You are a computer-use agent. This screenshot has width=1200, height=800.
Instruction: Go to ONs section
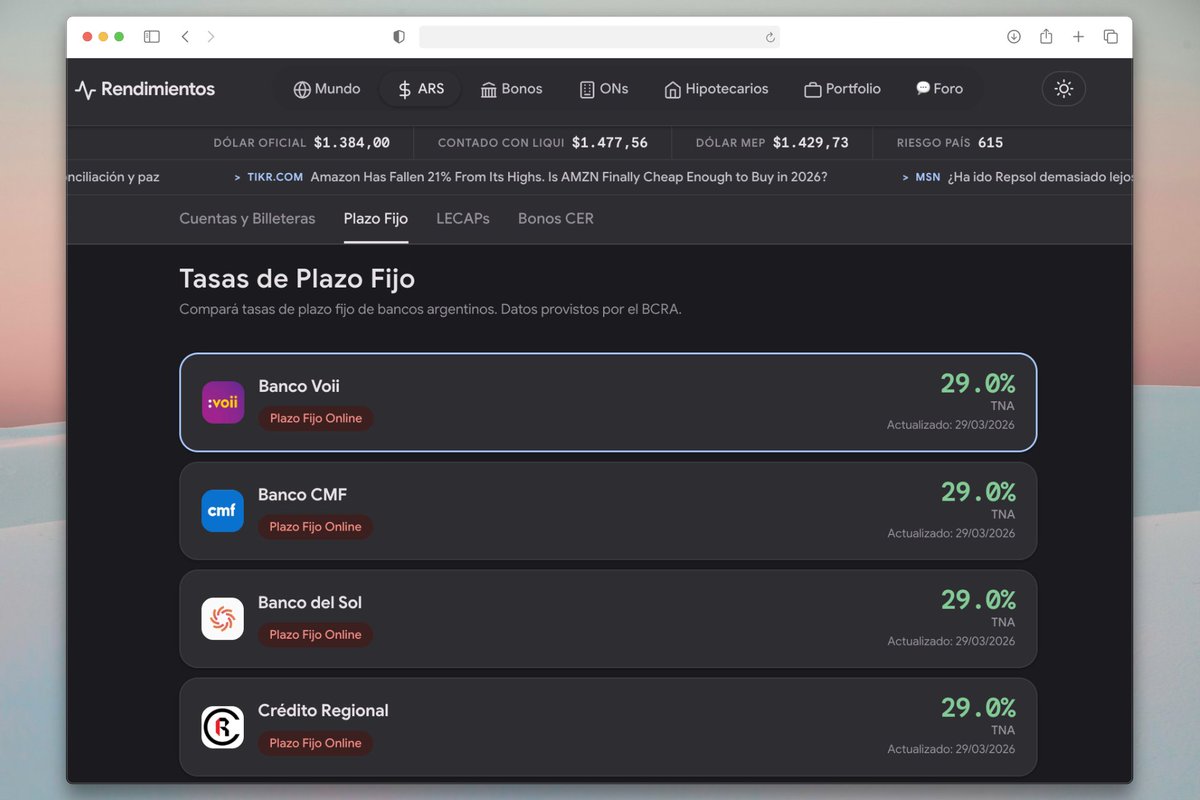pyautogui.click(x=604, y=89)
